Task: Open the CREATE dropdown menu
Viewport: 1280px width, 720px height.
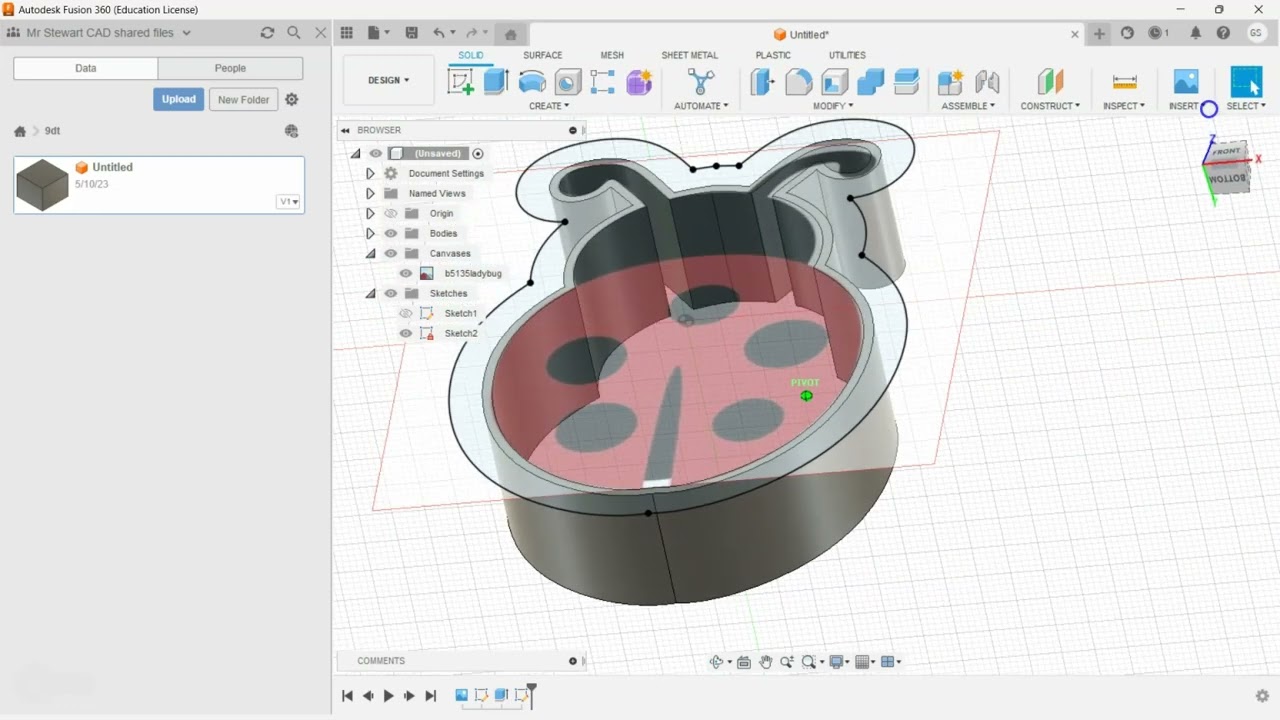Action: click(549, 106)
